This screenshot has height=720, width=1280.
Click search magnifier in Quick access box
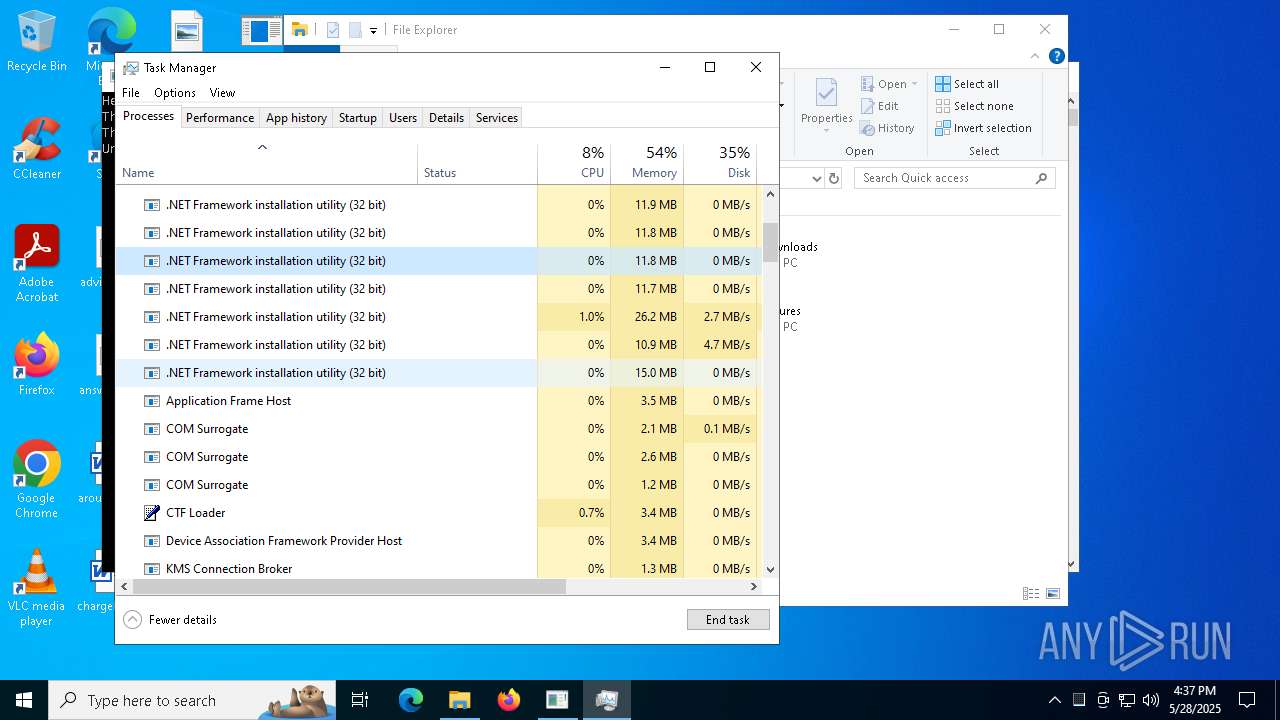click(1041, 178)
